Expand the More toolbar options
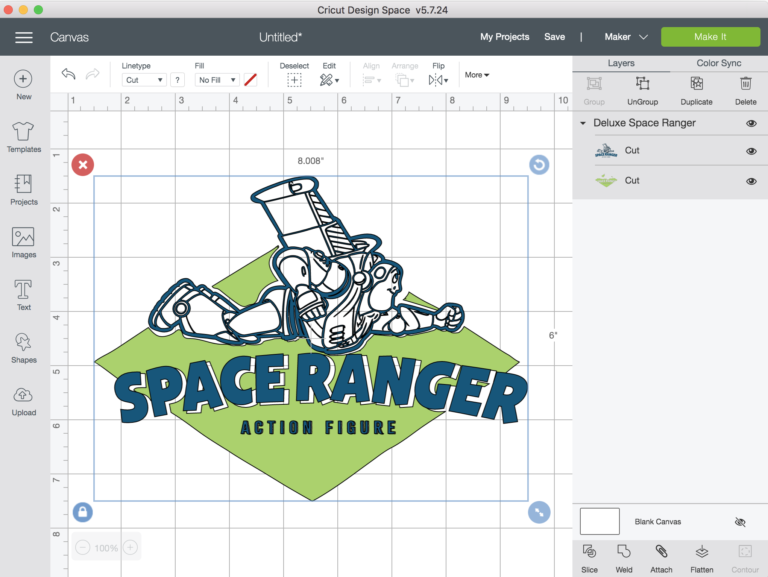This screenshot has width=768, height=577. pos(477,75)
